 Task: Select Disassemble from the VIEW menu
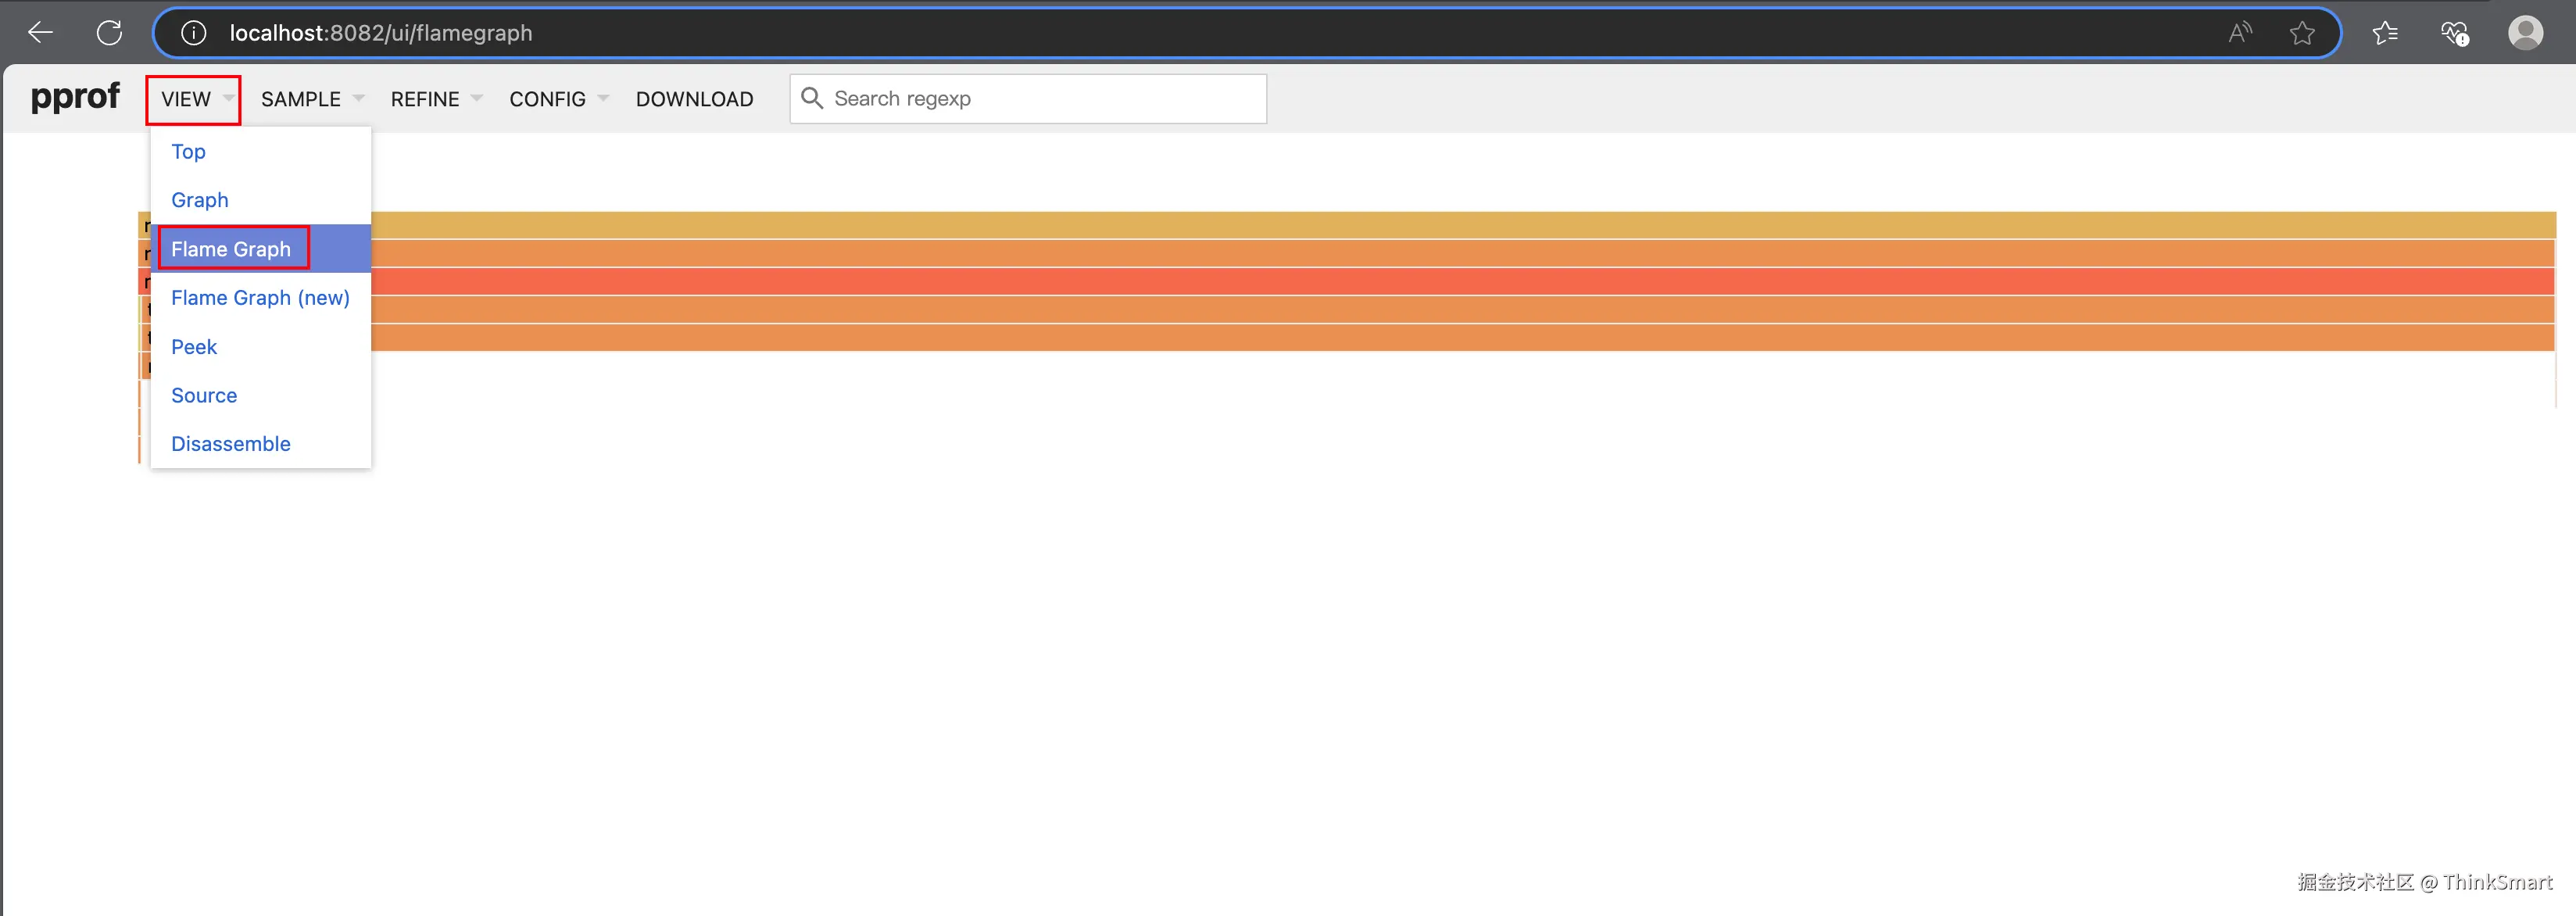pyautogui.click(x=230, y=444)
